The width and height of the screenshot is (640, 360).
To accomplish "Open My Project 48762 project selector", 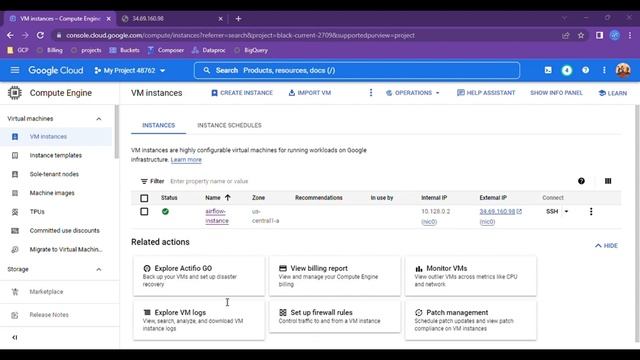I will pyautogui.click(x=129, y=70).
